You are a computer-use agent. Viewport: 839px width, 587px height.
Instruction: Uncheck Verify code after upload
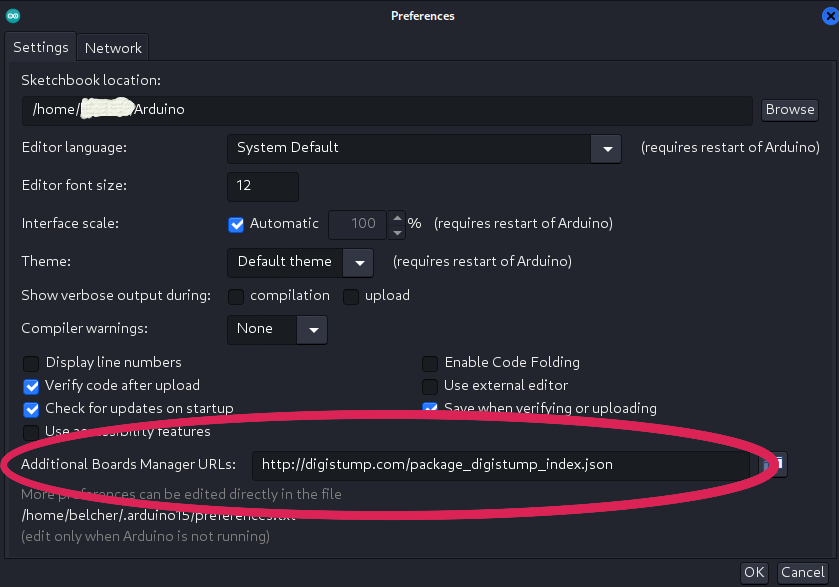point(31,386)
